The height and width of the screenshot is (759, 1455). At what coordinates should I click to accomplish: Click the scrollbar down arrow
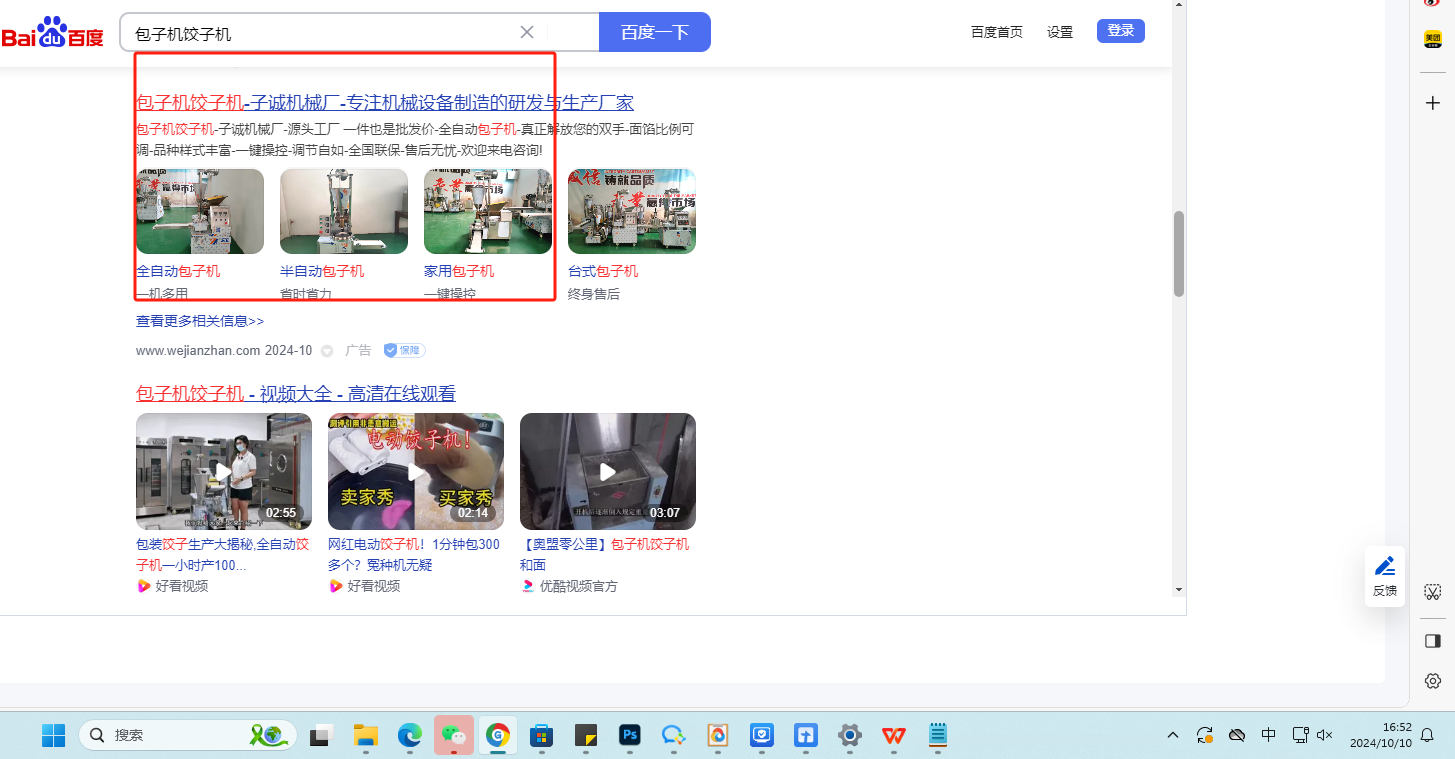pos(1179,590)
